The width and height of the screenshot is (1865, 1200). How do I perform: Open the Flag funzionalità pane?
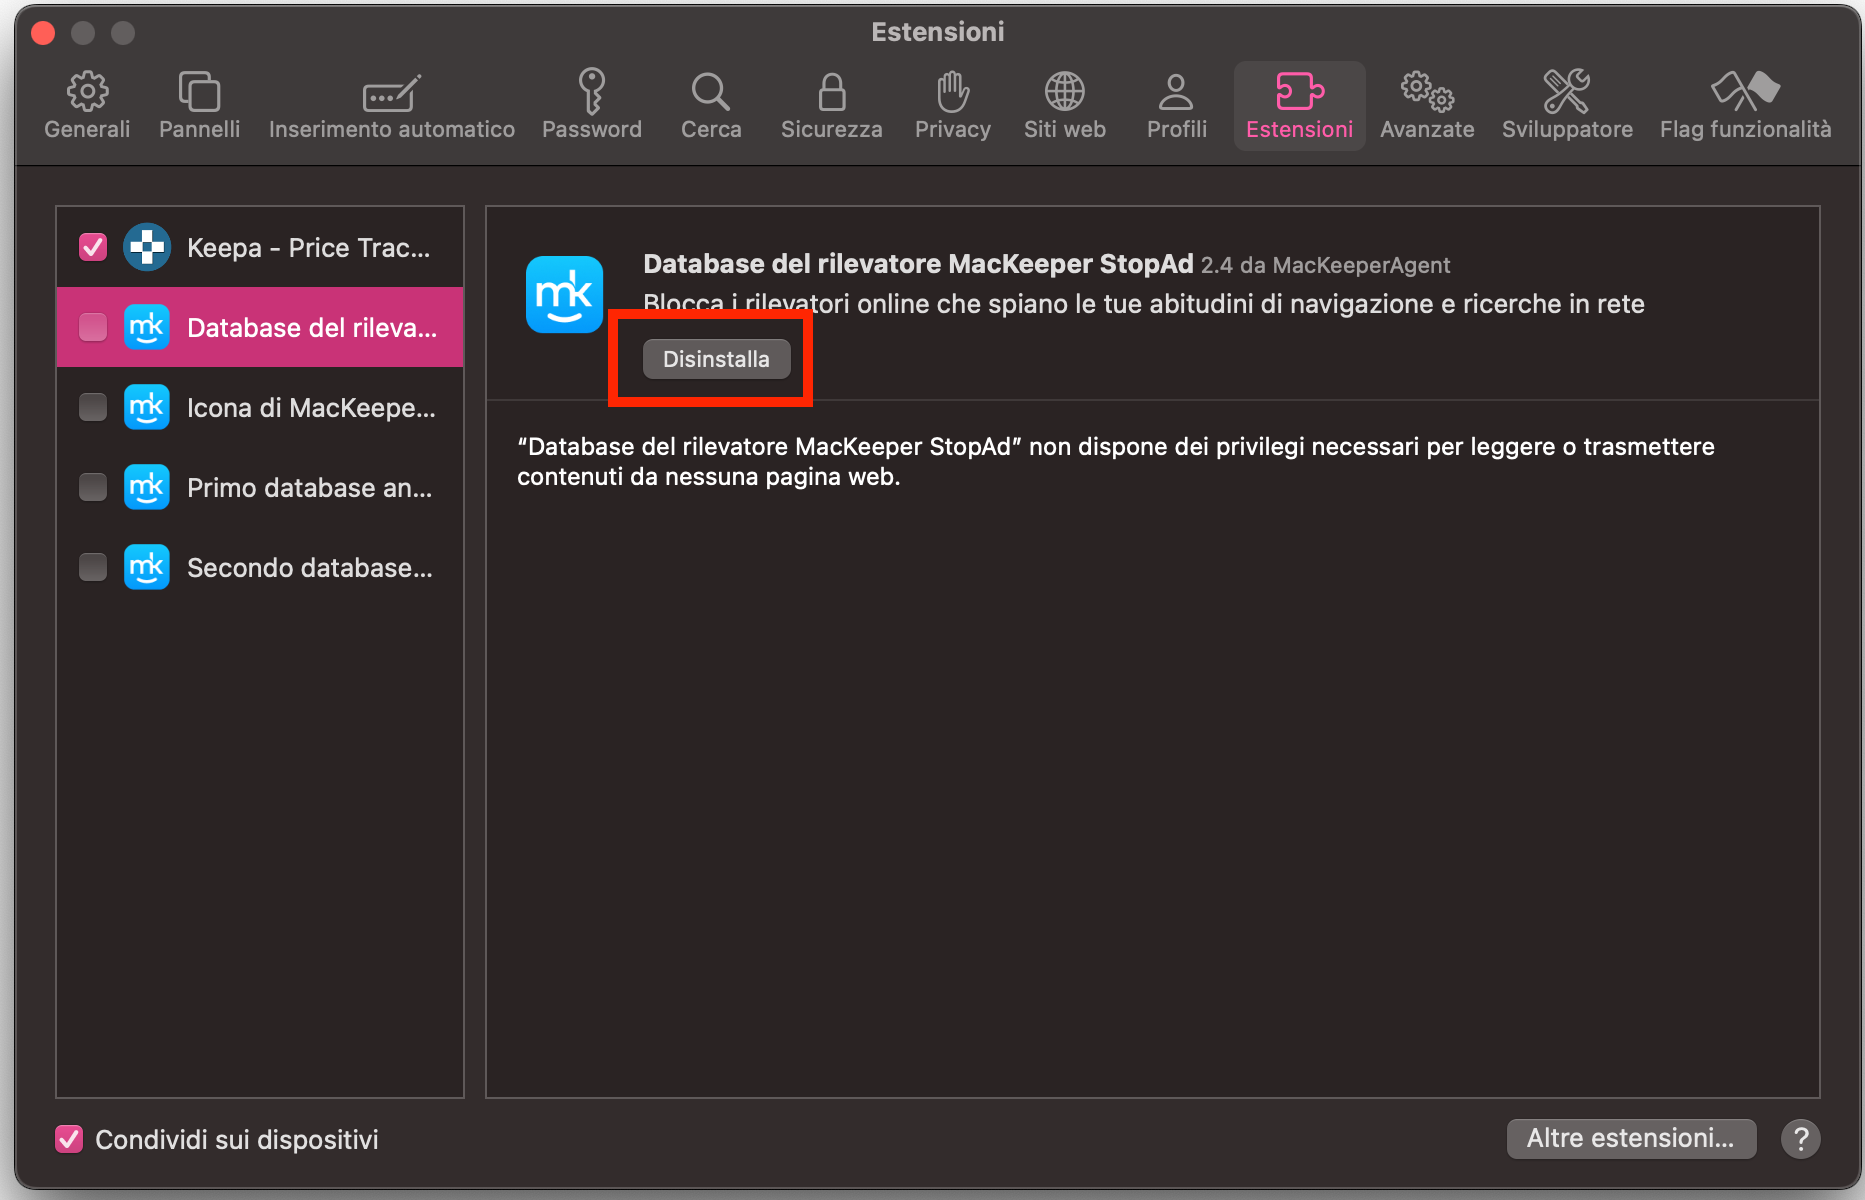point(1744,103)
